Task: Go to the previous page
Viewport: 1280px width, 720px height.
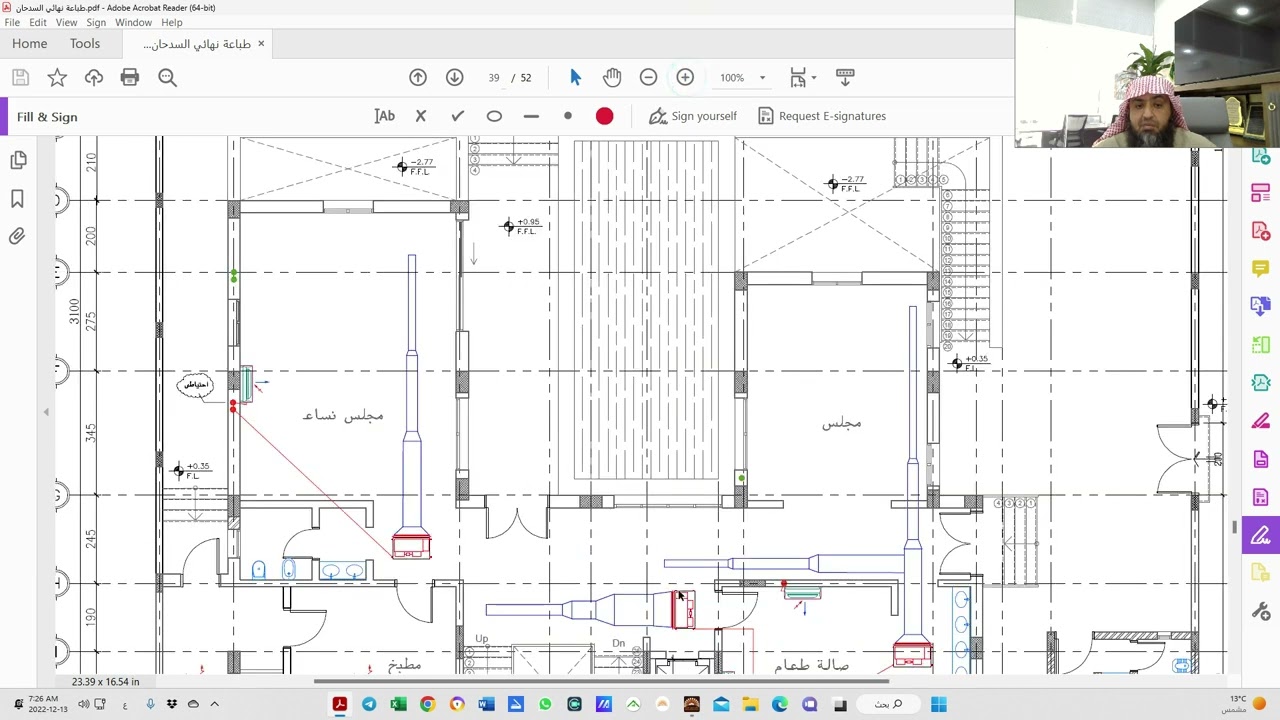Action: point(418,77)
